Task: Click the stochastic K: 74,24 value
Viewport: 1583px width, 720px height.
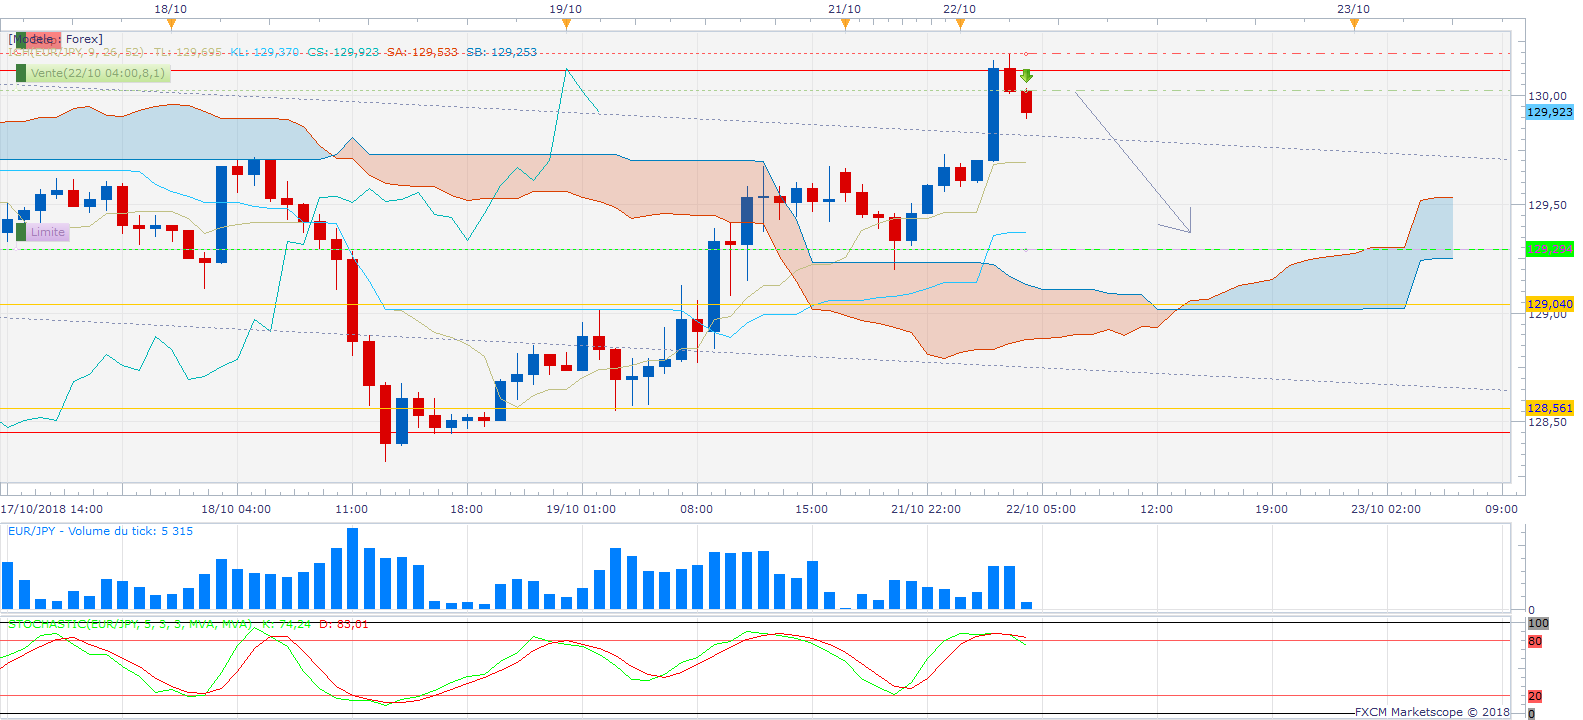Action: tap(287, 624)
